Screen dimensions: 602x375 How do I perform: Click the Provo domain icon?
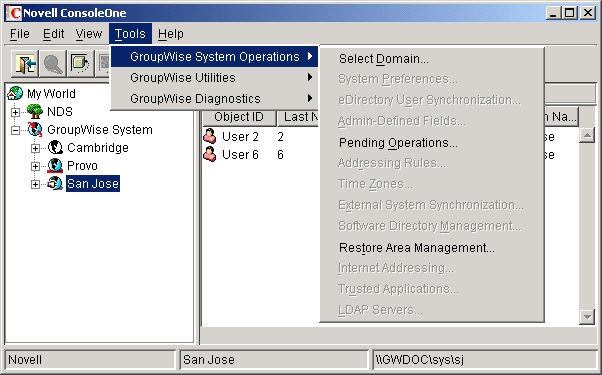(x=55, y=165)
